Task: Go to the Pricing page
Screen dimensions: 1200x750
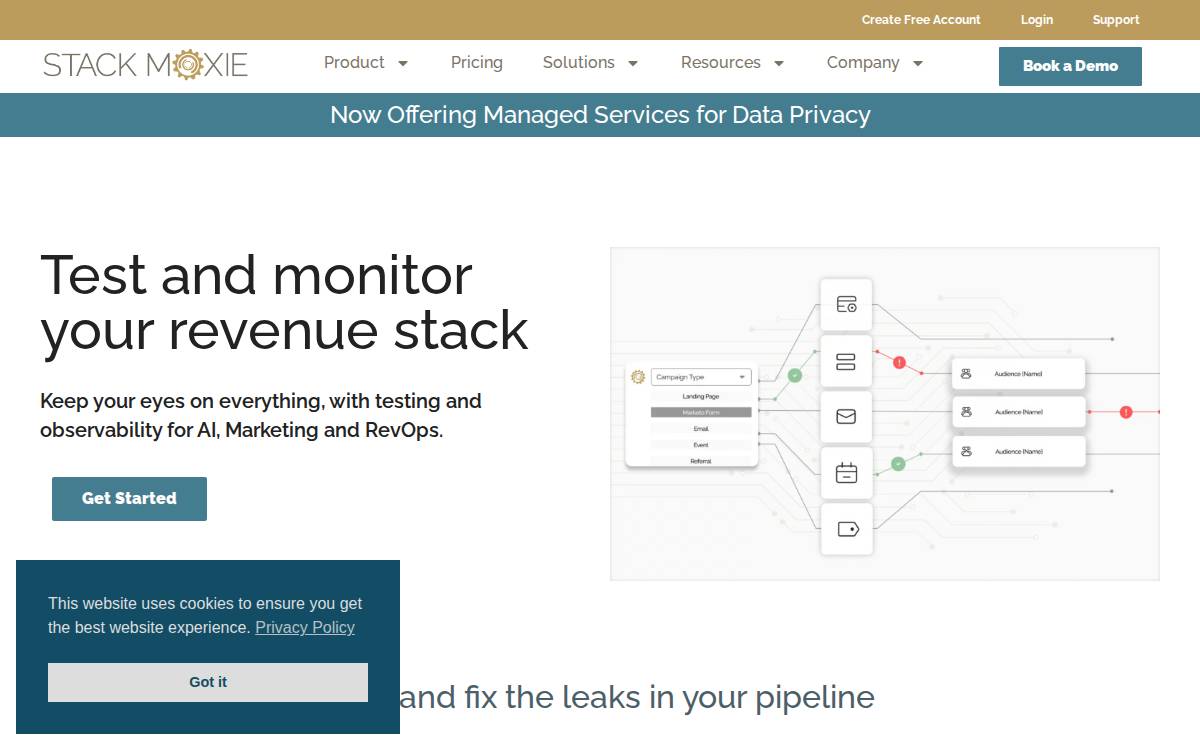Action: click(x=477, y=62)
